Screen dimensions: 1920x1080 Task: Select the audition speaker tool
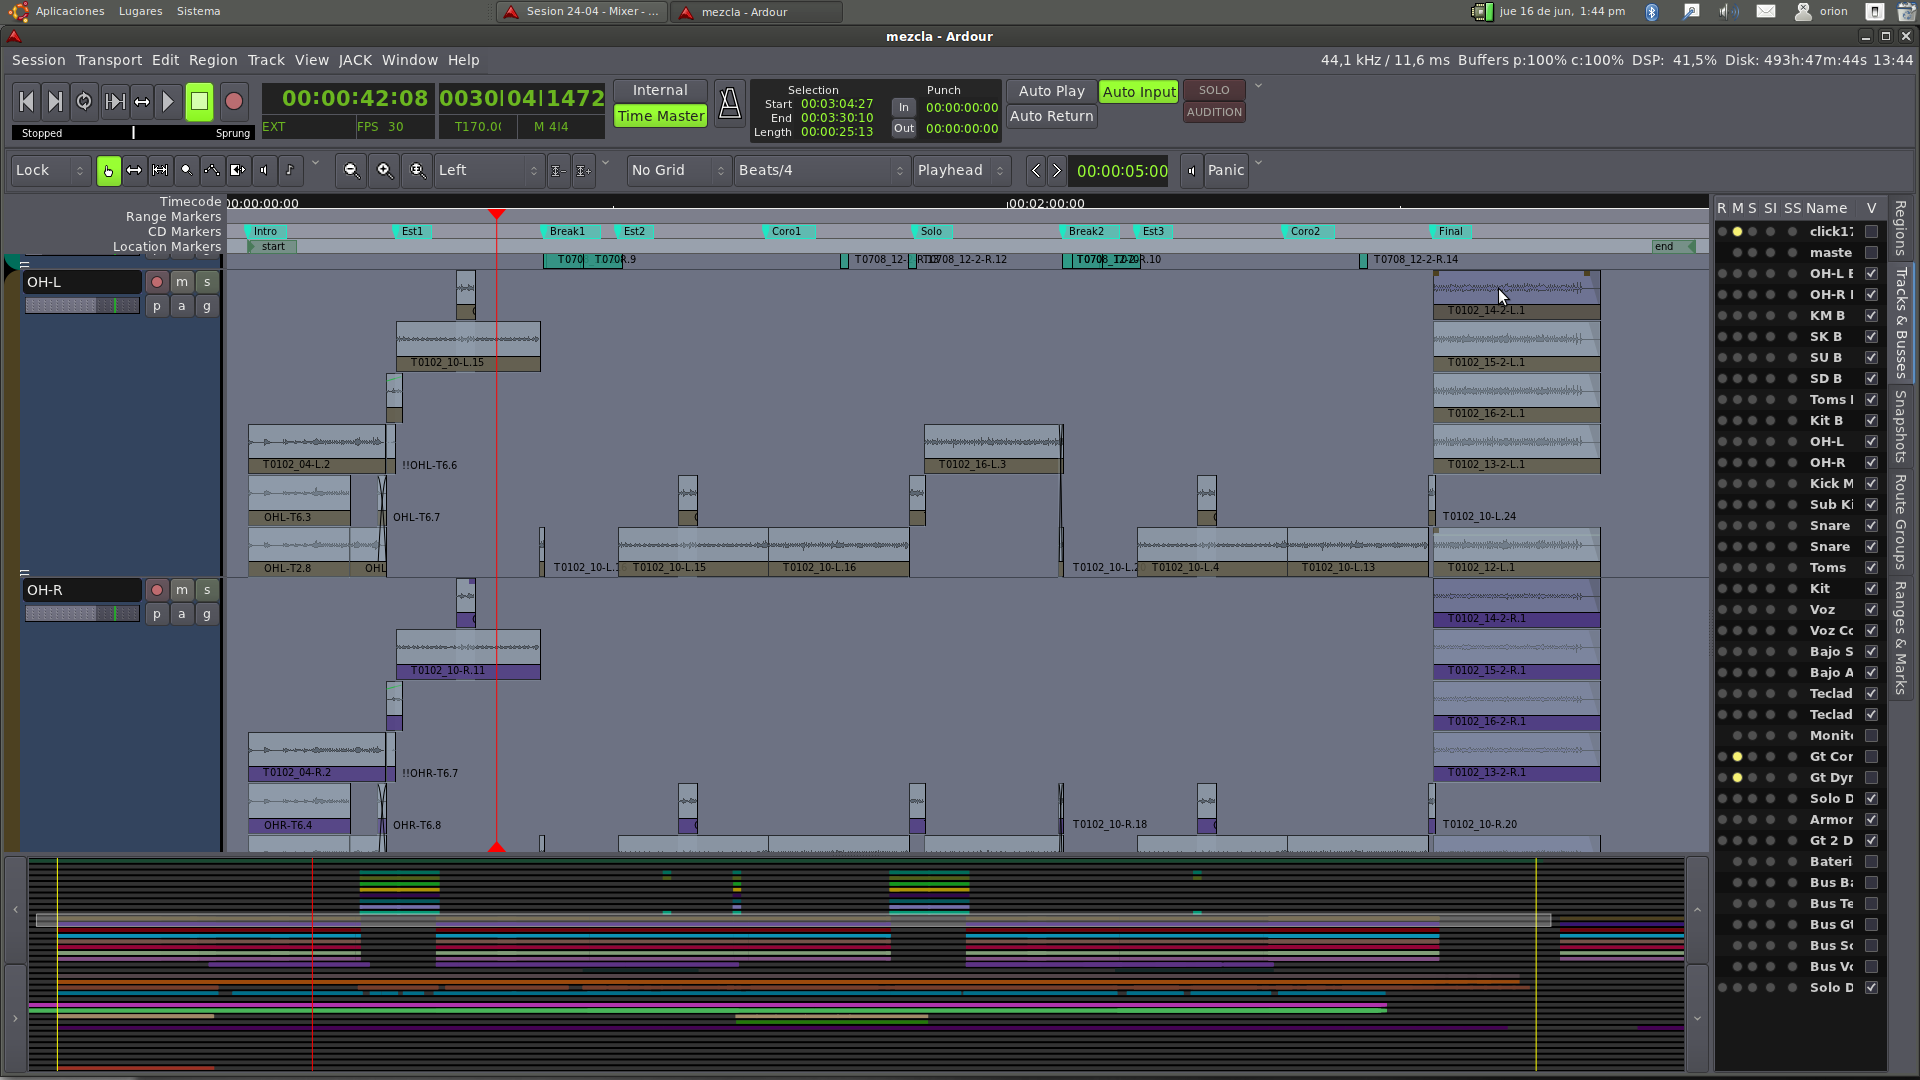pos(264,170)
